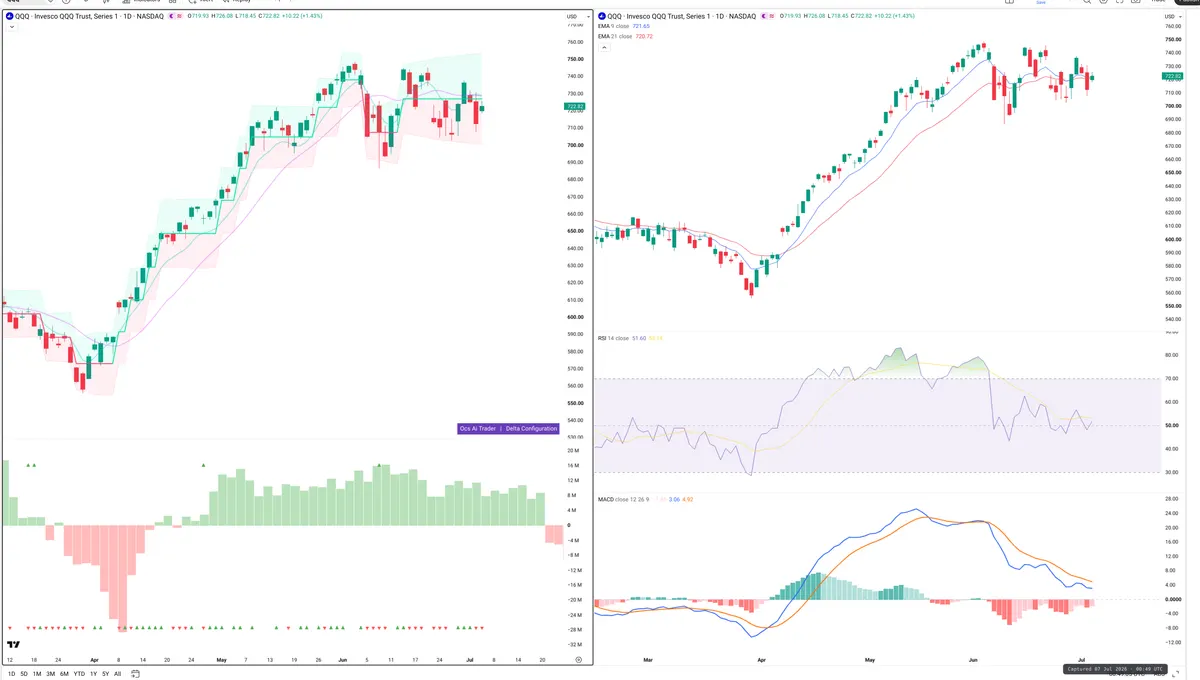Collapse the left chart legend with chevron

pos(12,27)
